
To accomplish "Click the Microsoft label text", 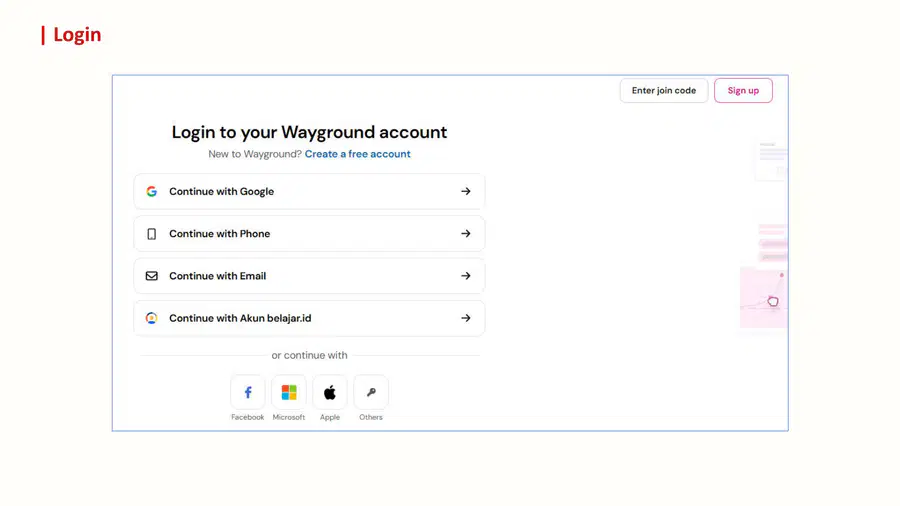I will pyautogui.click(x=289, y=417).
